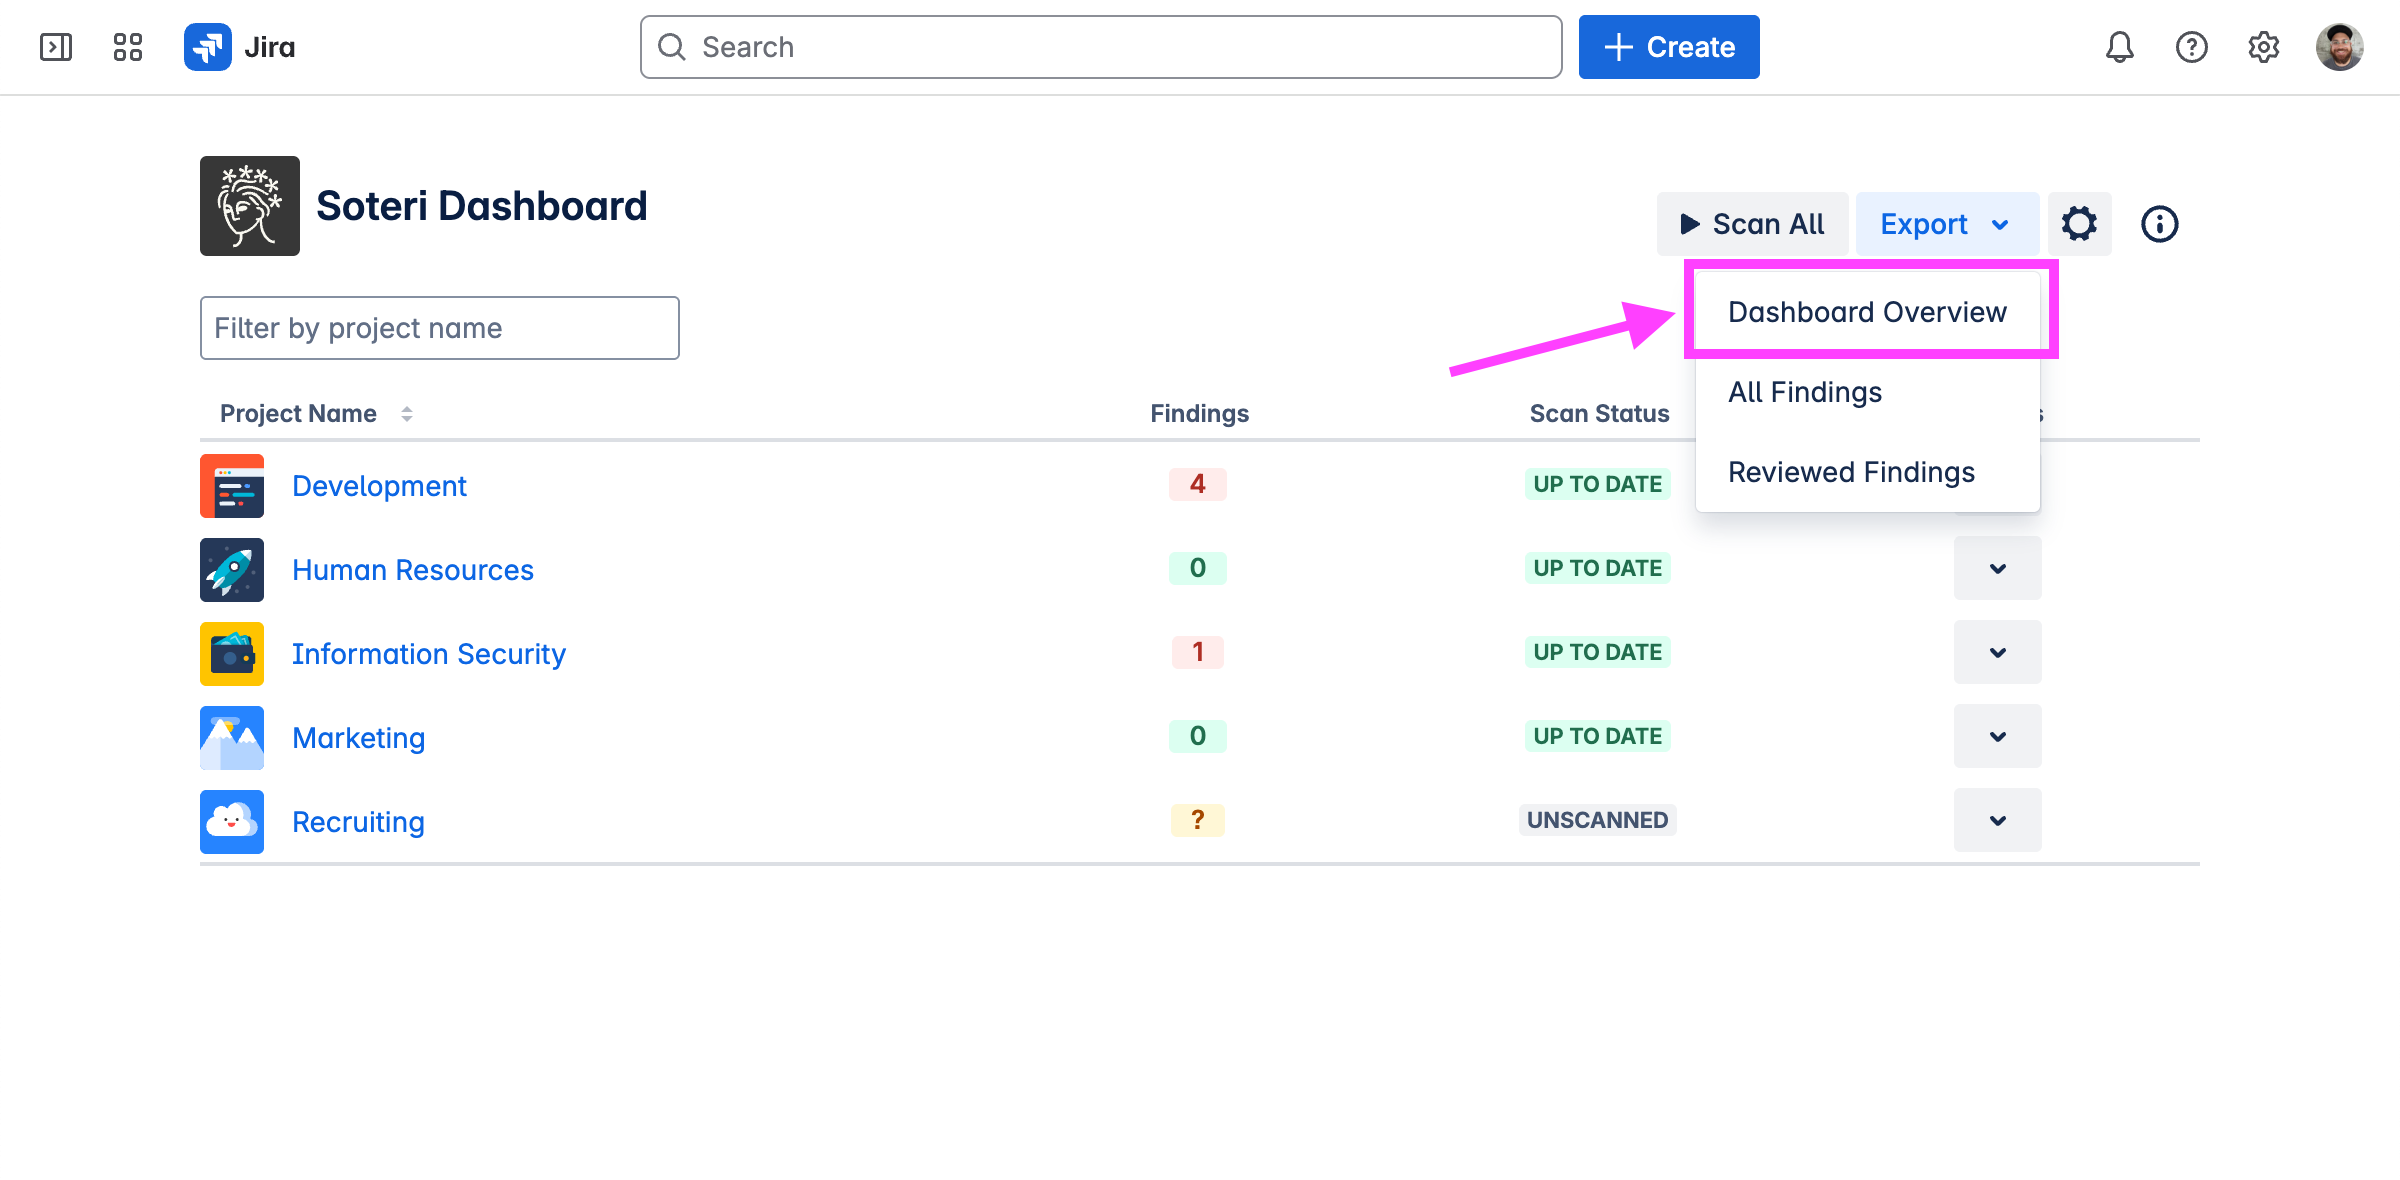Expand actions for Marketing row
The image size is (2400, 1180).
click(1997, 736)
